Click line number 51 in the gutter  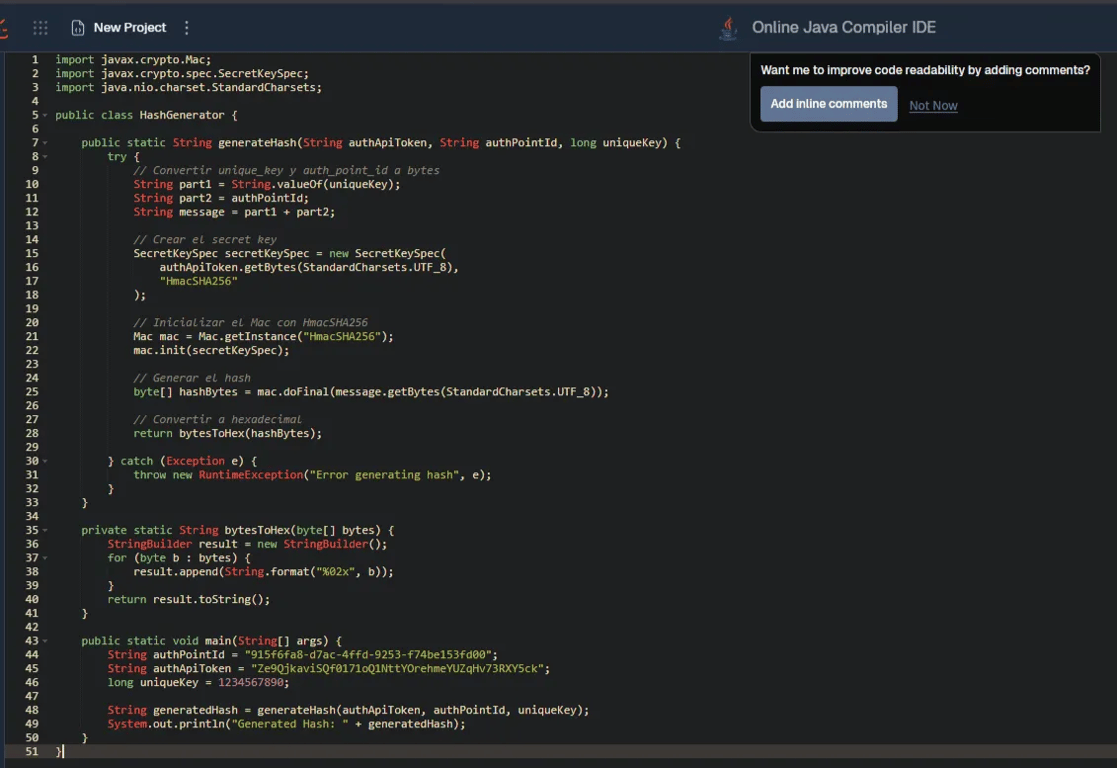click(32, 751)
